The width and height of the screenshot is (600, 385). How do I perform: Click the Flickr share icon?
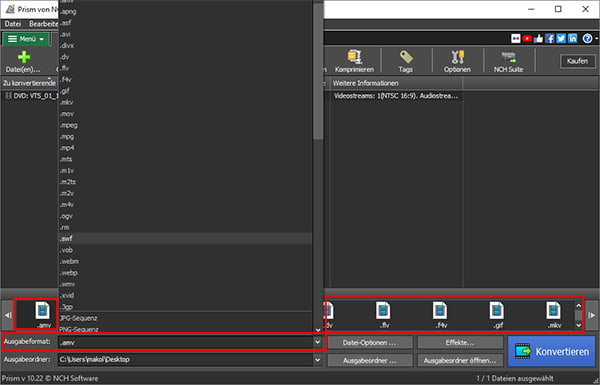516,39
